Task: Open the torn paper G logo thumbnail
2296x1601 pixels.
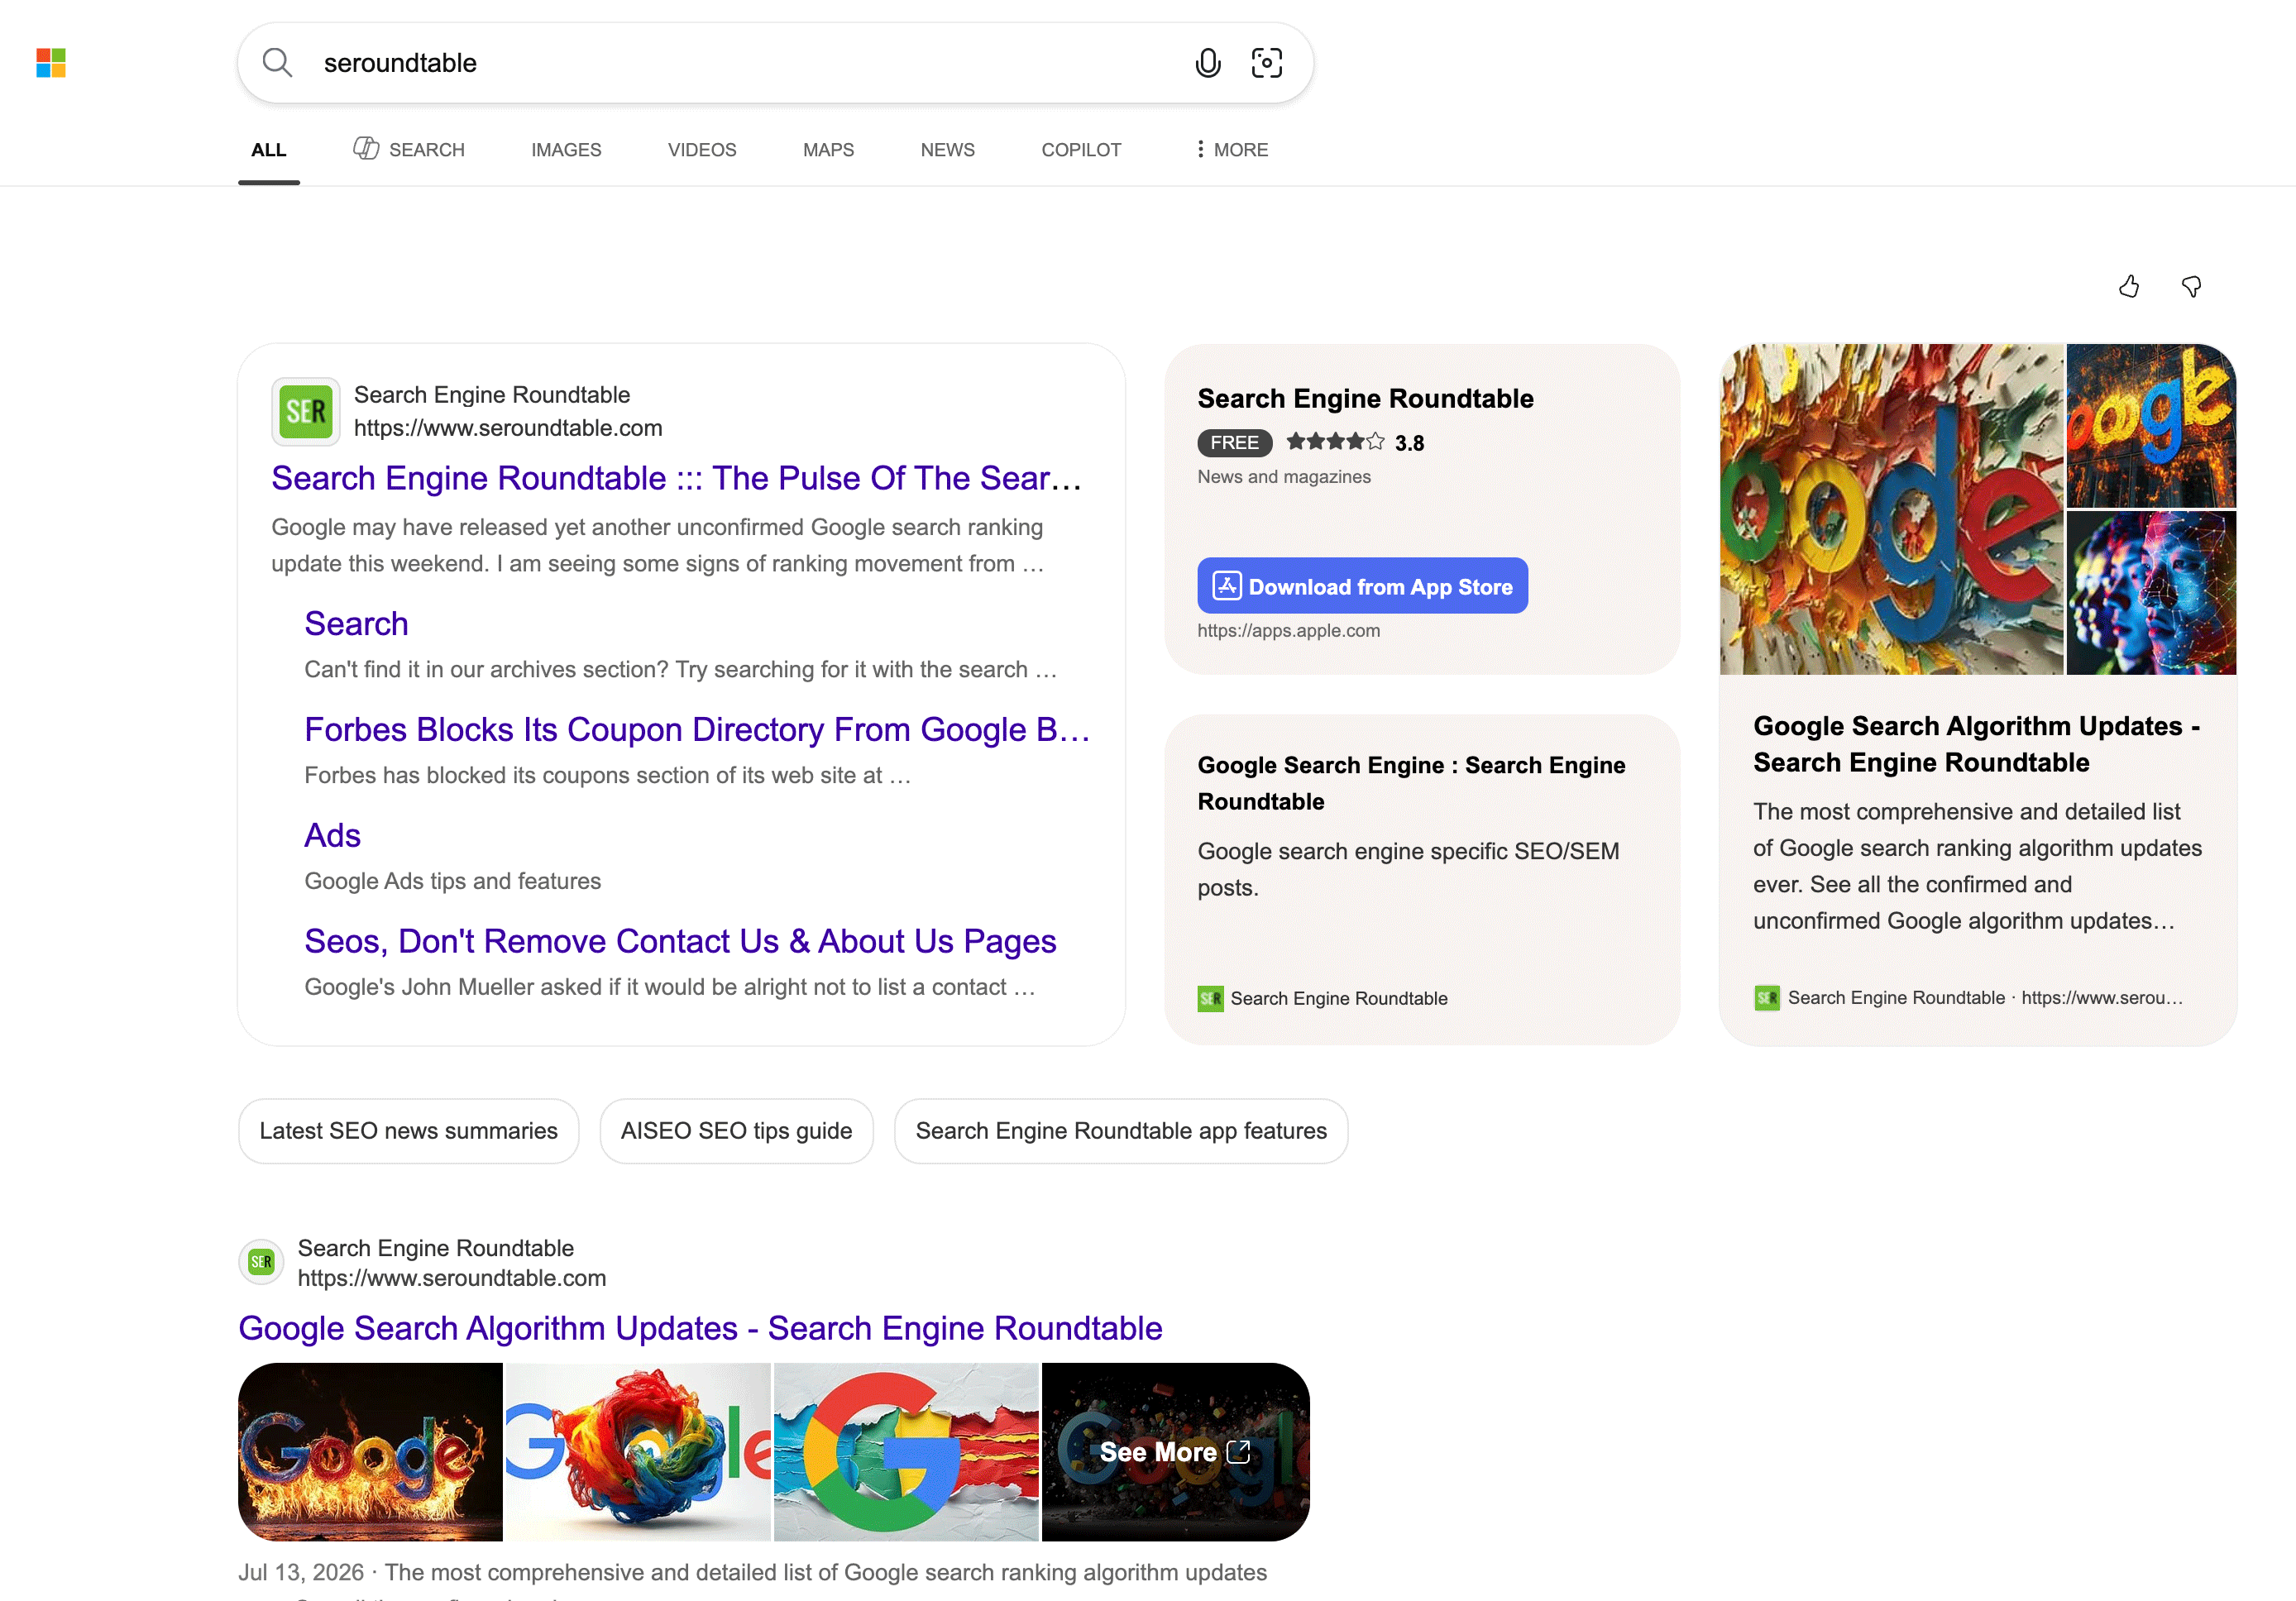Action: coord(906,1452)
